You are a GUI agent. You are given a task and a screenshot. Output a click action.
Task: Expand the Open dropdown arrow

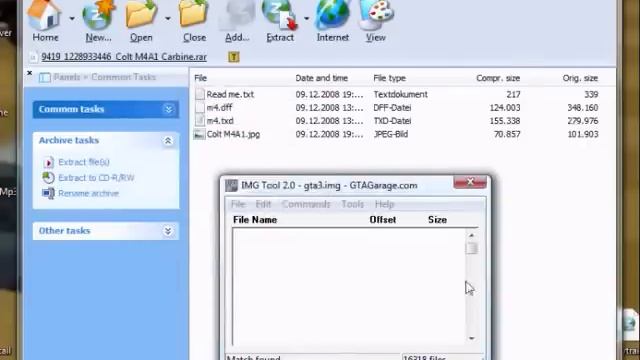[x=168, y=18]
